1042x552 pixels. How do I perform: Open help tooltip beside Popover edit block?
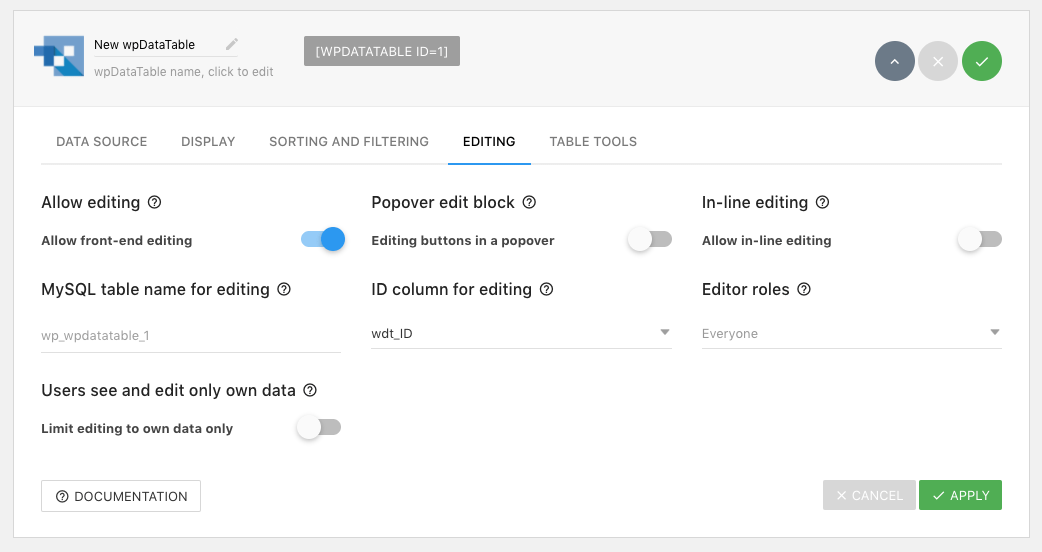pyautogui.click(x=529, y=202)
